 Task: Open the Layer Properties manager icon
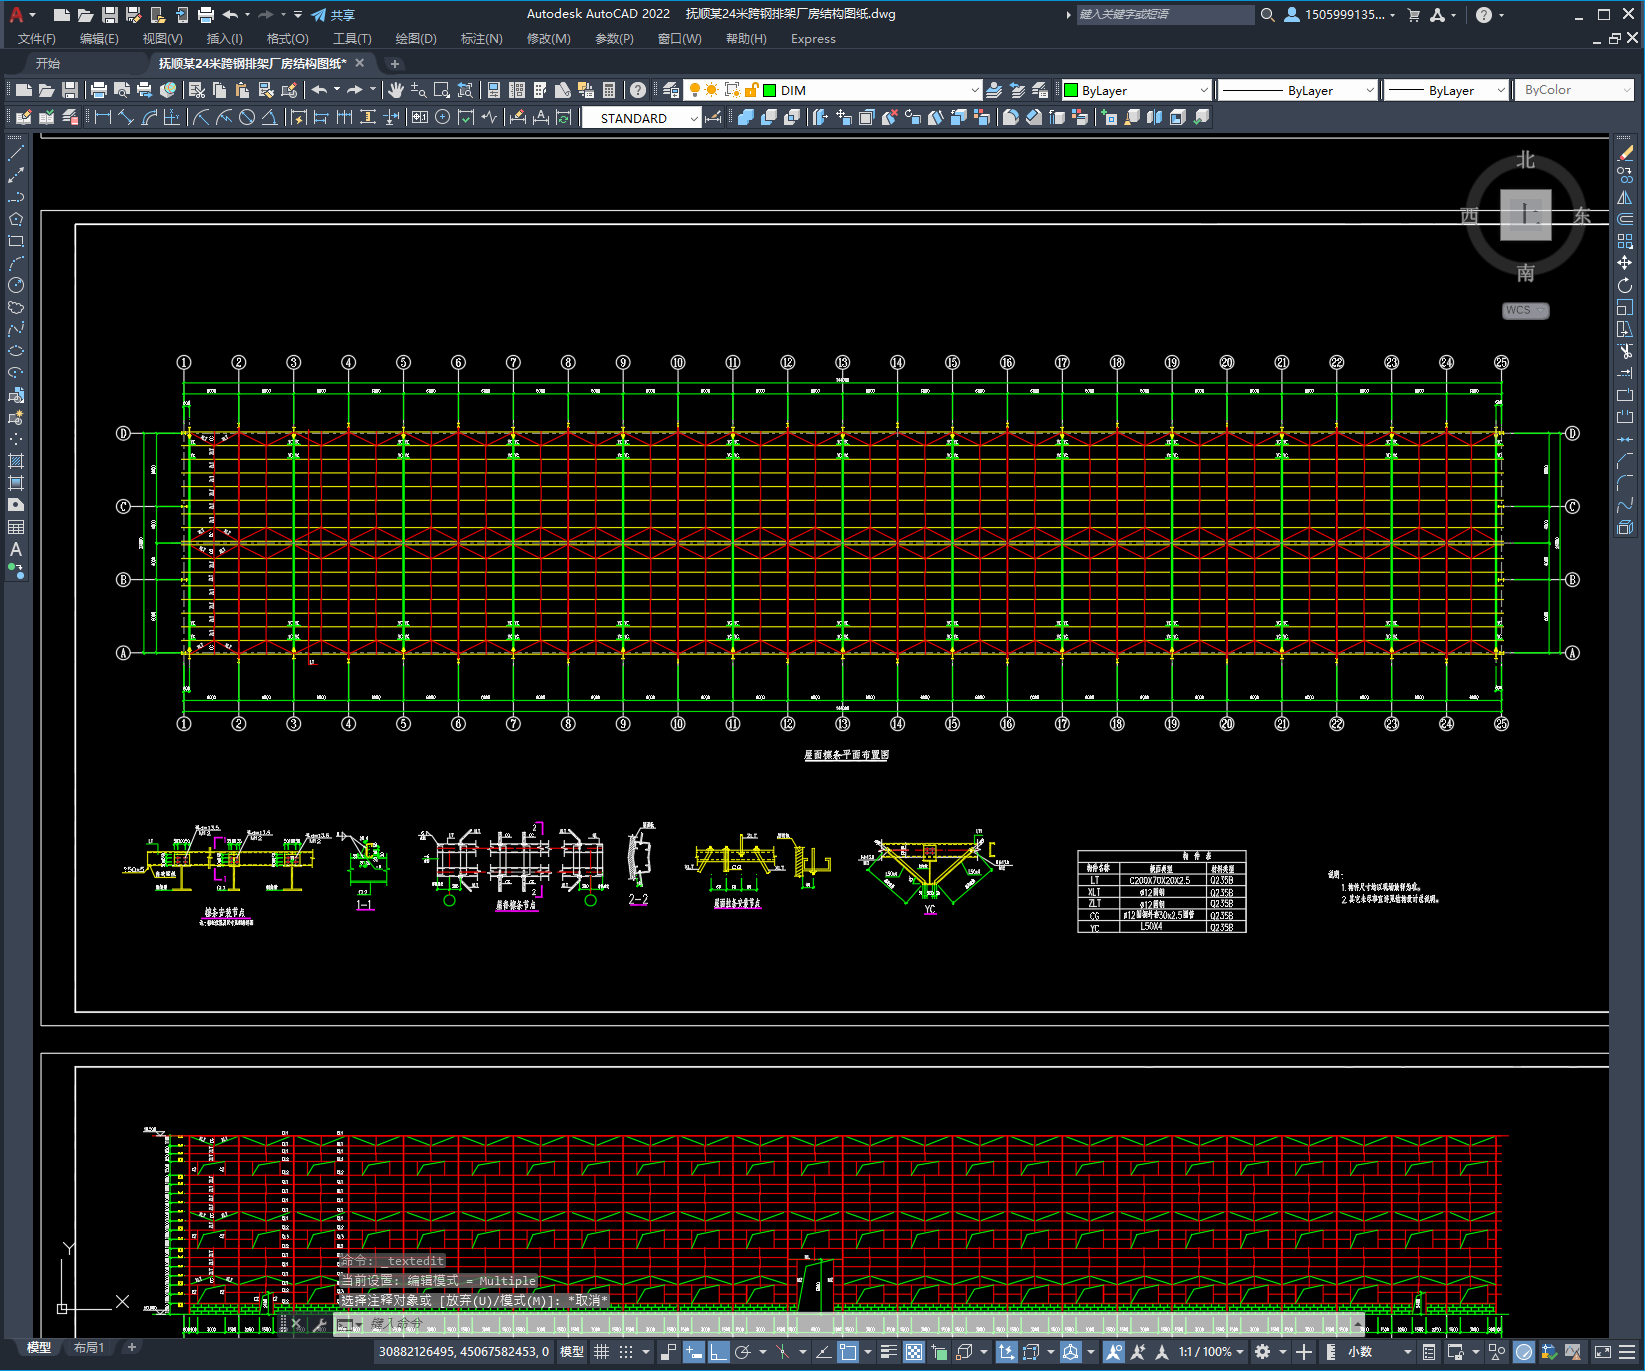pyautogui.click(x=671, y=90)
